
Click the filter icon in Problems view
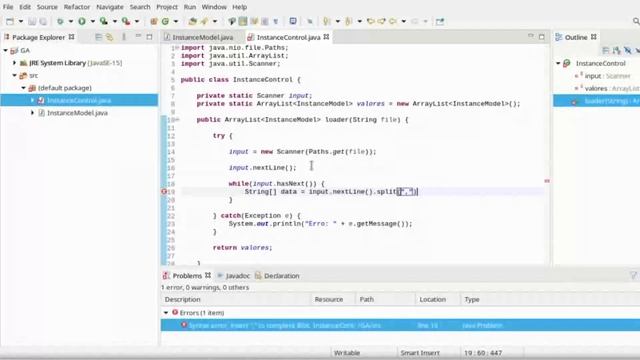[633, 276]
